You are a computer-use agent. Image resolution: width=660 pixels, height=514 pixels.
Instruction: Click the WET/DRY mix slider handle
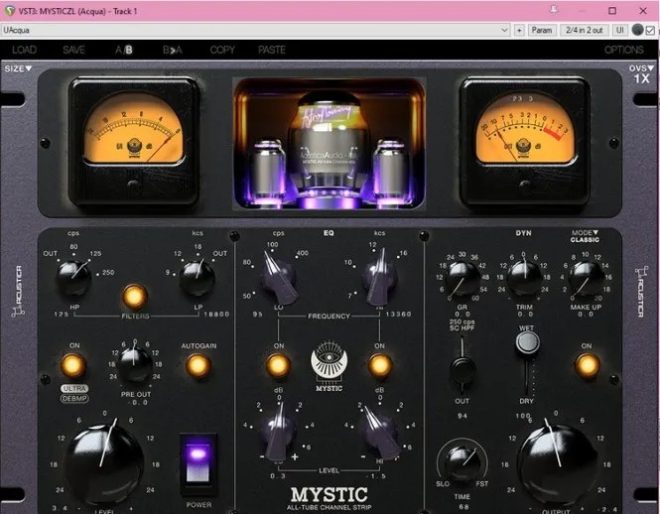(x=527, y=342)
